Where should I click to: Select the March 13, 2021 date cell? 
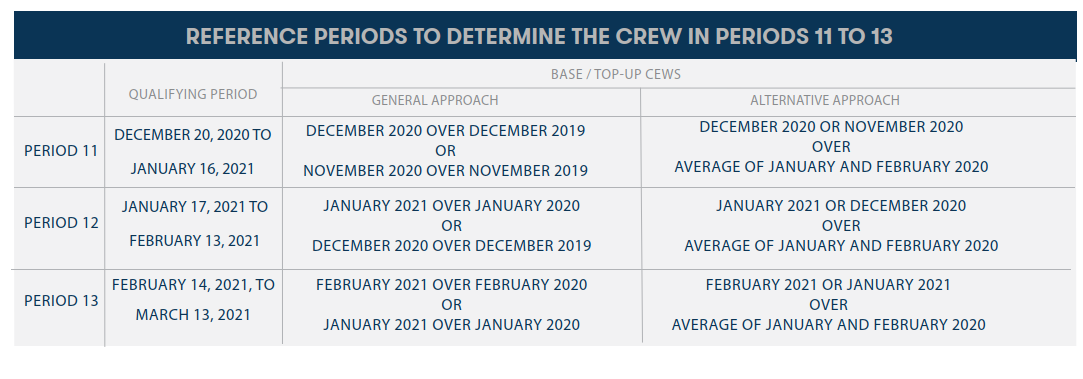tap(193, 315)
